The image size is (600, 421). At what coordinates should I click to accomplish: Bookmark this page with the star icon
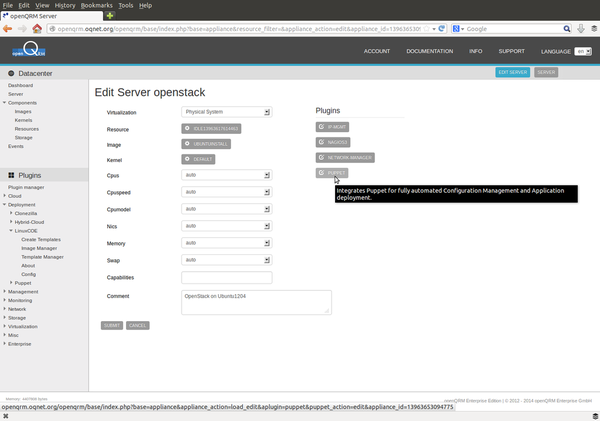coord(426,29)
